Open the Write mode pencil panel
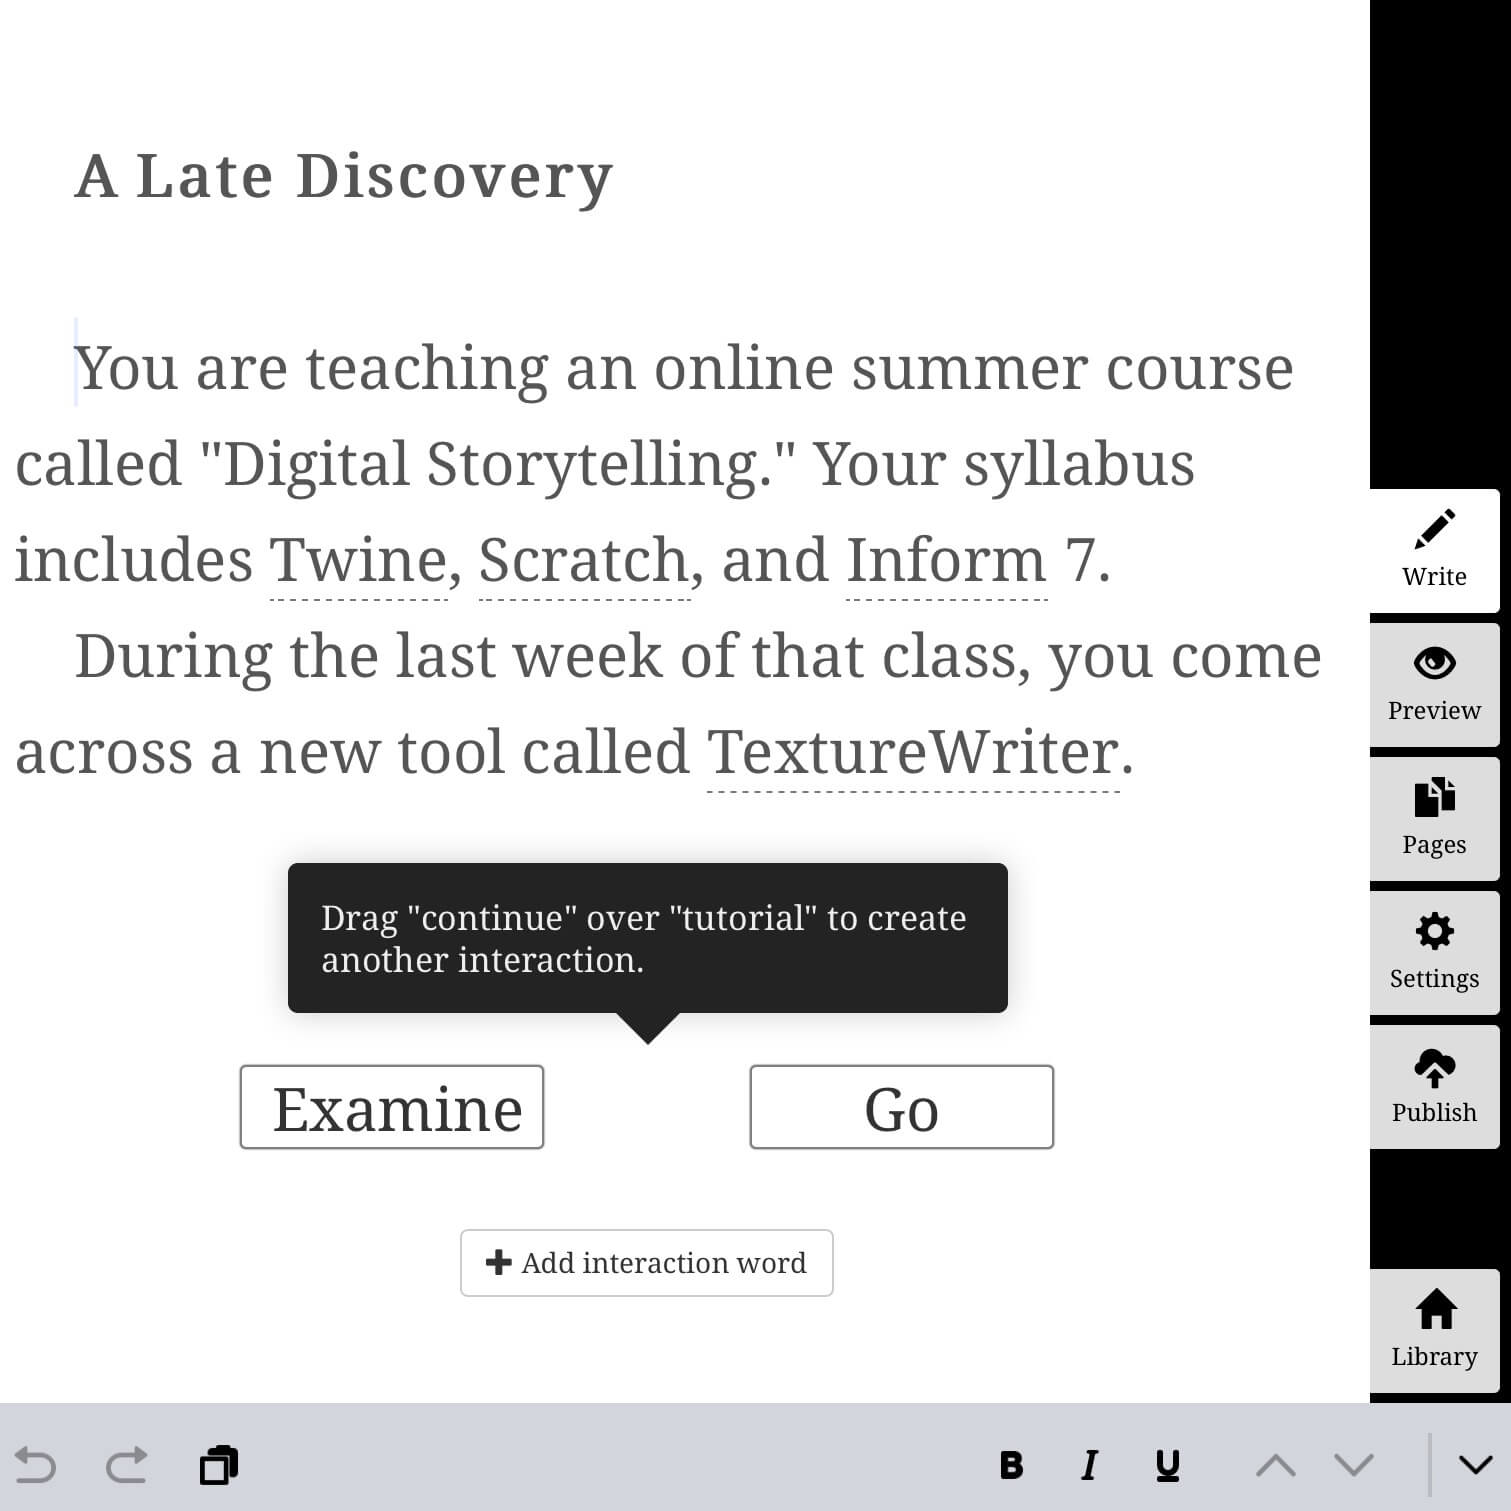 point(1434,550)
